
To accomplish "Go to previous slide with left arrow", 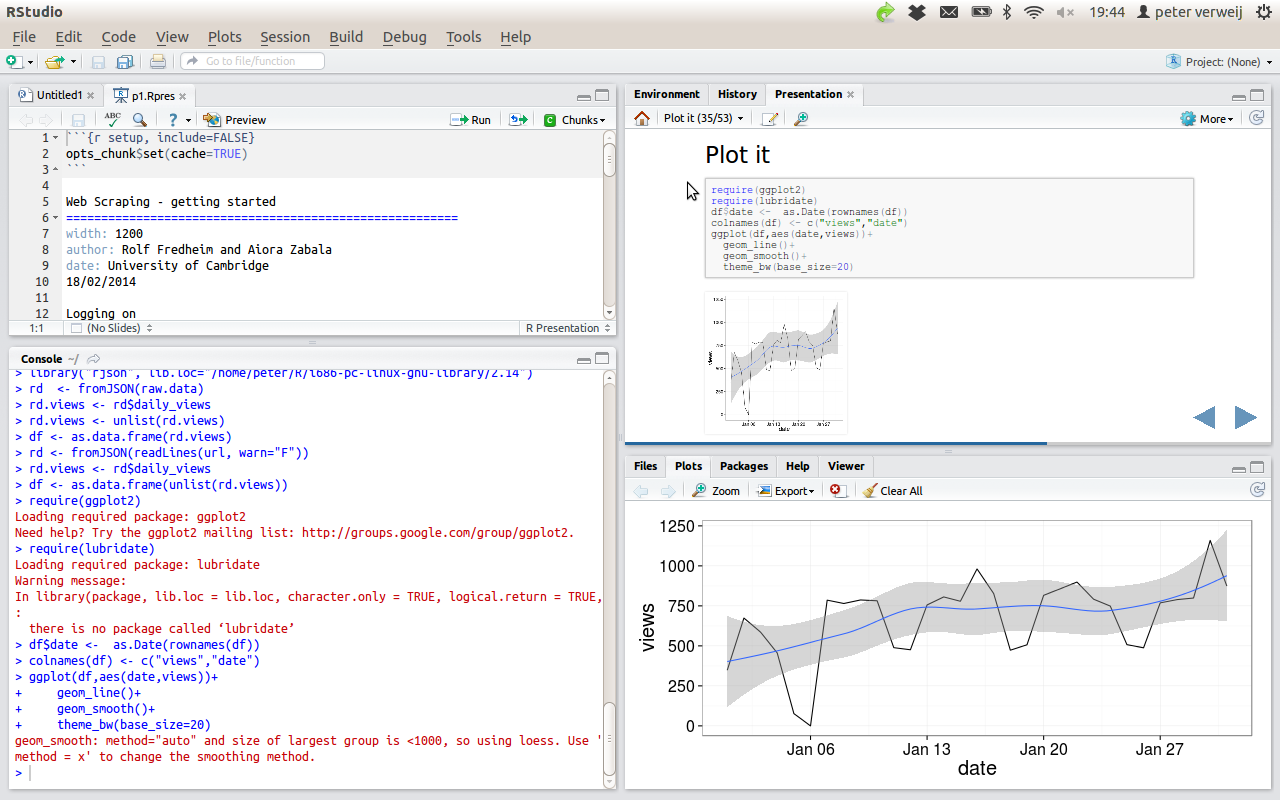I will coord(1204,417).
